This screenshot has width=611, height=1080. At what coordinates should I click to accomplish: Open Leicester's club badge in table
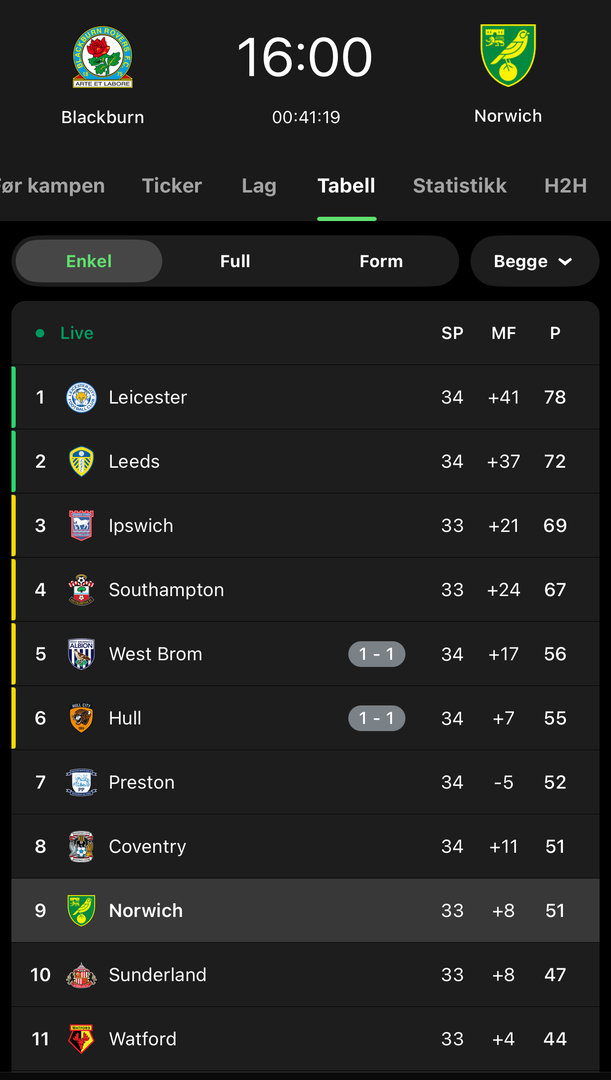click(x=81, y=397)
